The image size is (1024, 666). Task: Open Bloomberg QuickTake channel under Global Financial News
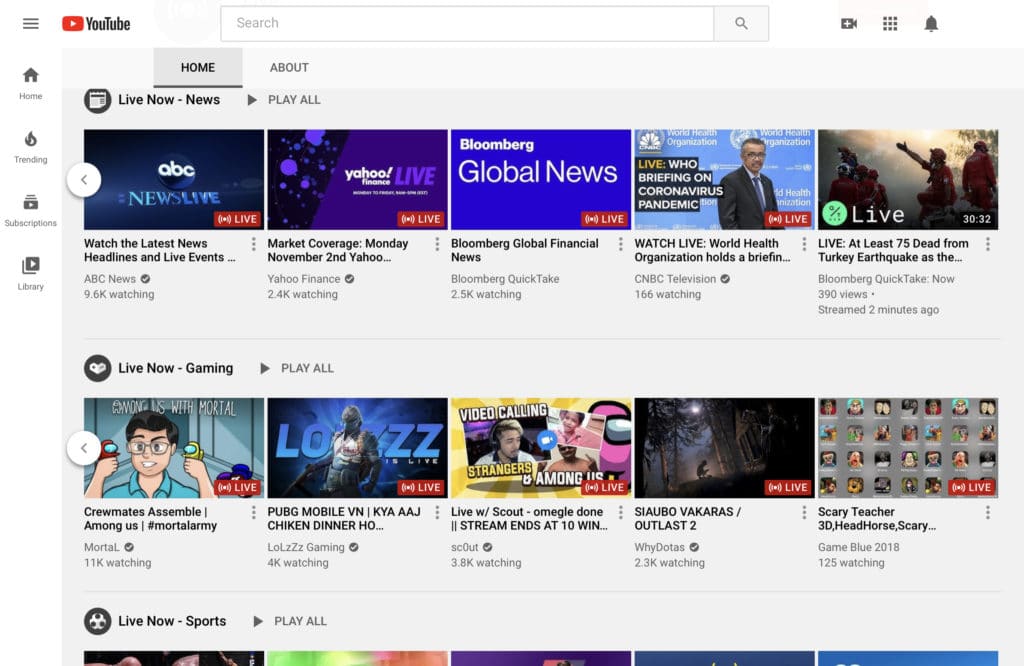[x=505, y=279]
